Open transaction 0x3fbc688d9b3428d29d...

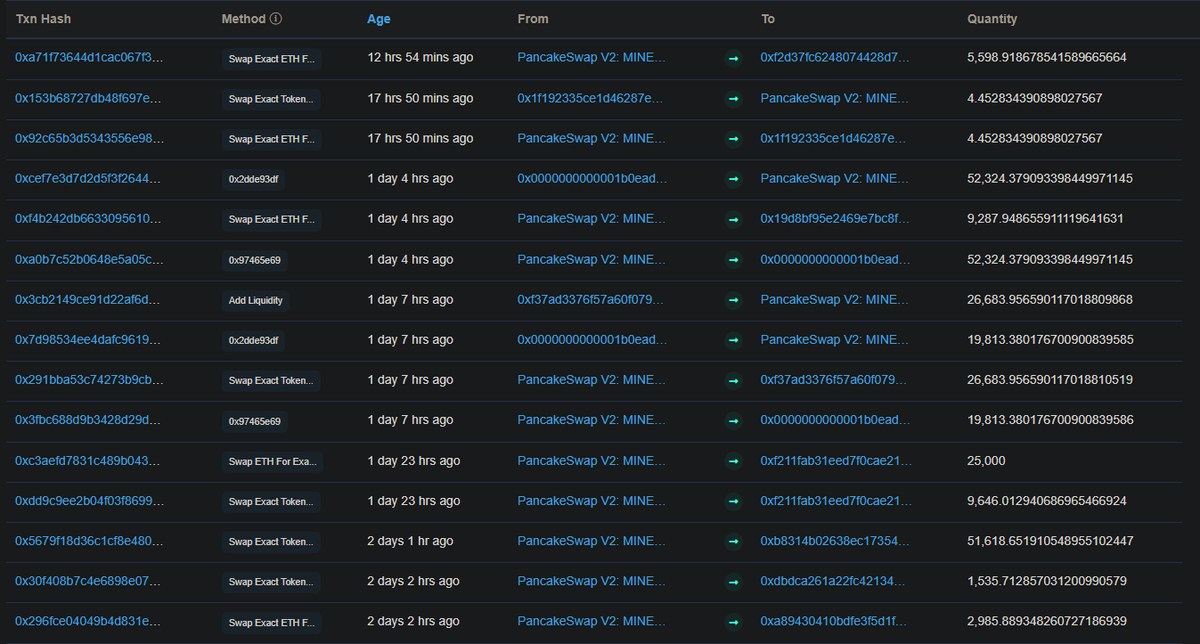pos(89,420)
